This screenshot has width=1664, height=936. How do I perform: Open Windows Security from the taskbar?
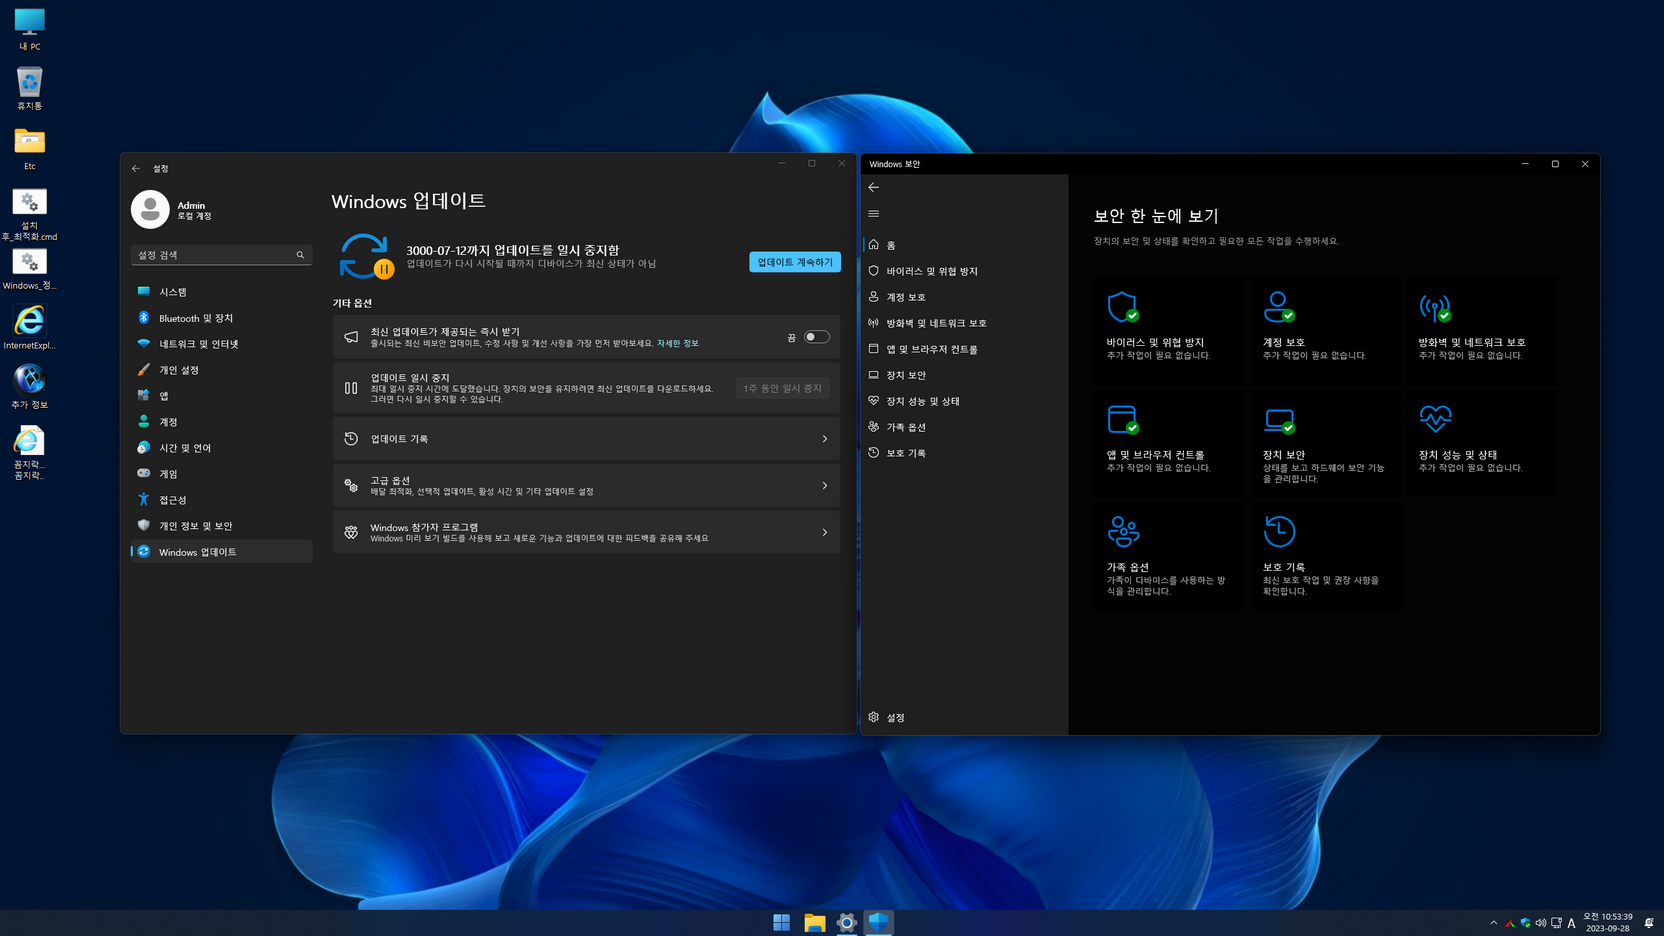click(878, 922)
